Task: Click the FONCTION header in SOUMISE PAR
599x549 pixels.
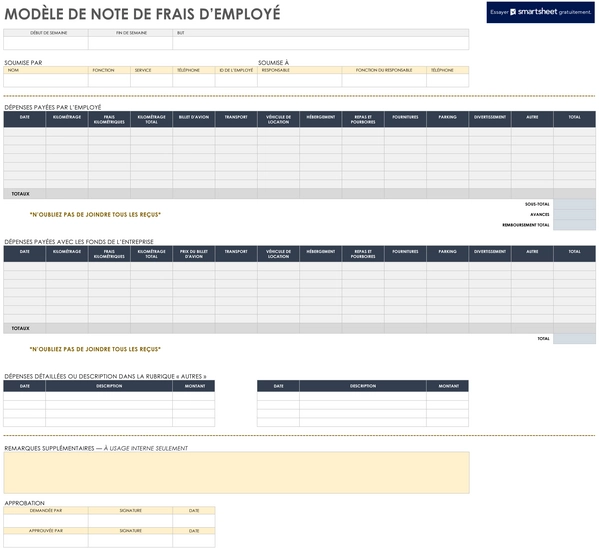Action: tap(109, 70)
